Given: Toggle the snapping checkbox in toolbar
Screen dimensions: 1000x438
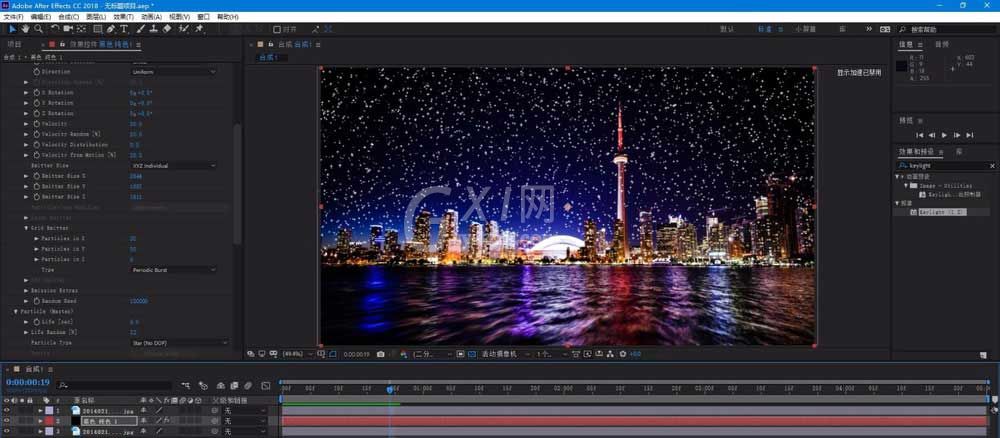Looking at the screenshot, I should coord(277,29).
